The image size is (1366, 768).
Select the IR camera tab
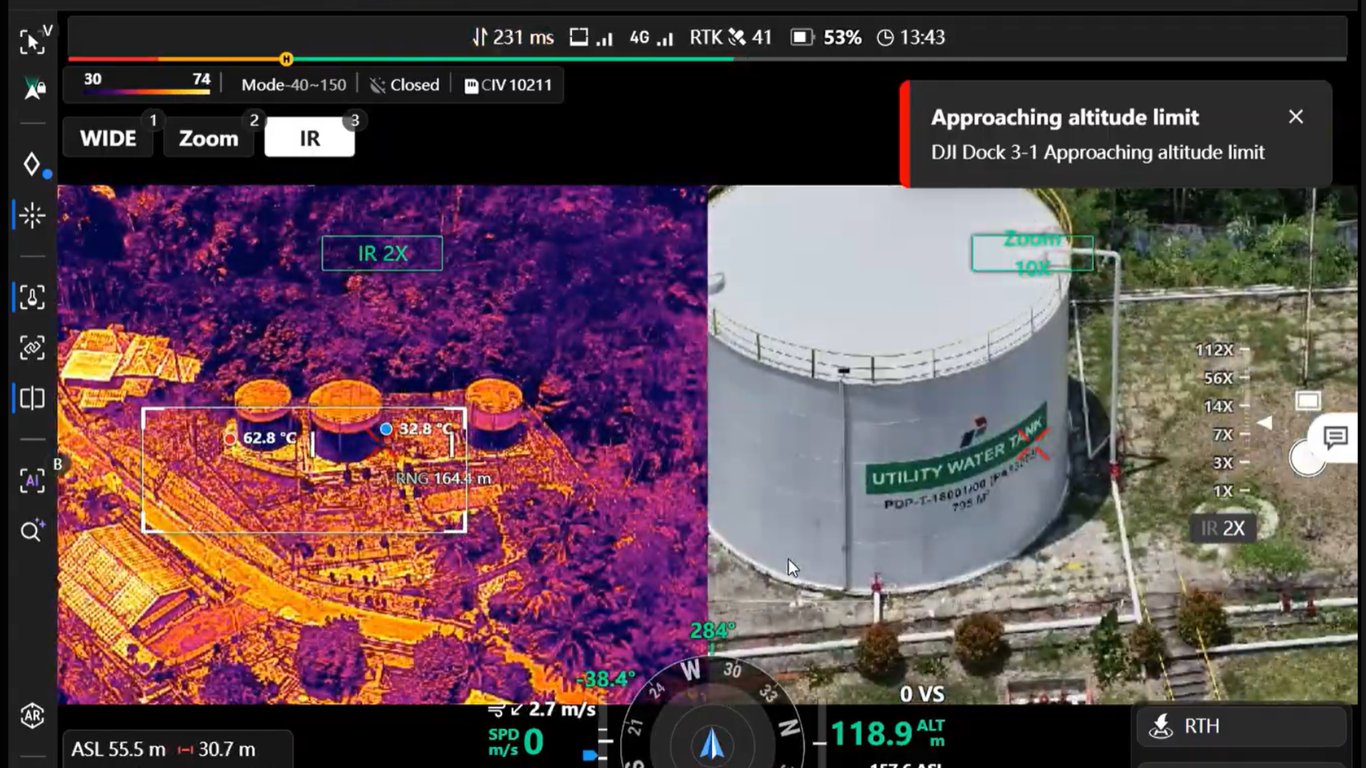tap(309, 138)
